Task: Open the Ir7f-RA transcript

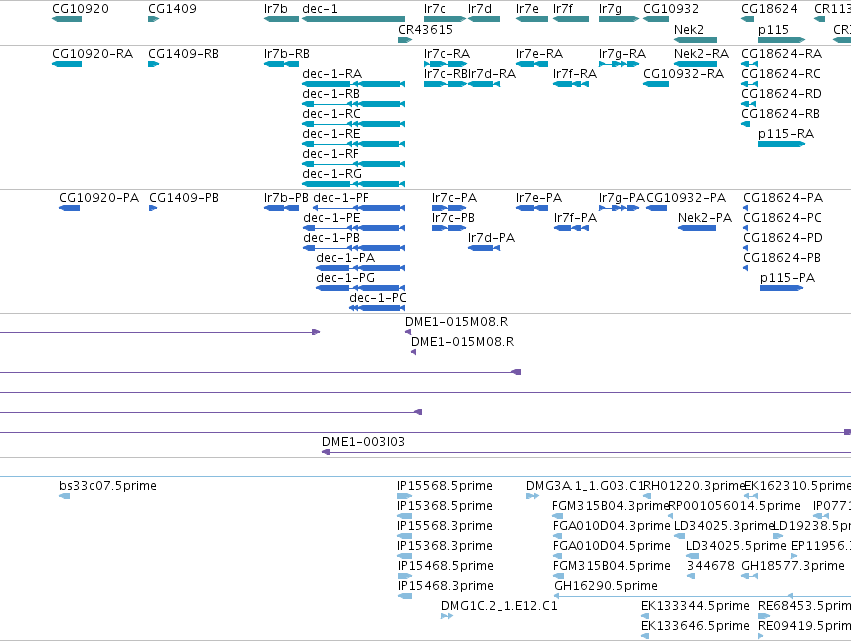Action: pos(571,84)
